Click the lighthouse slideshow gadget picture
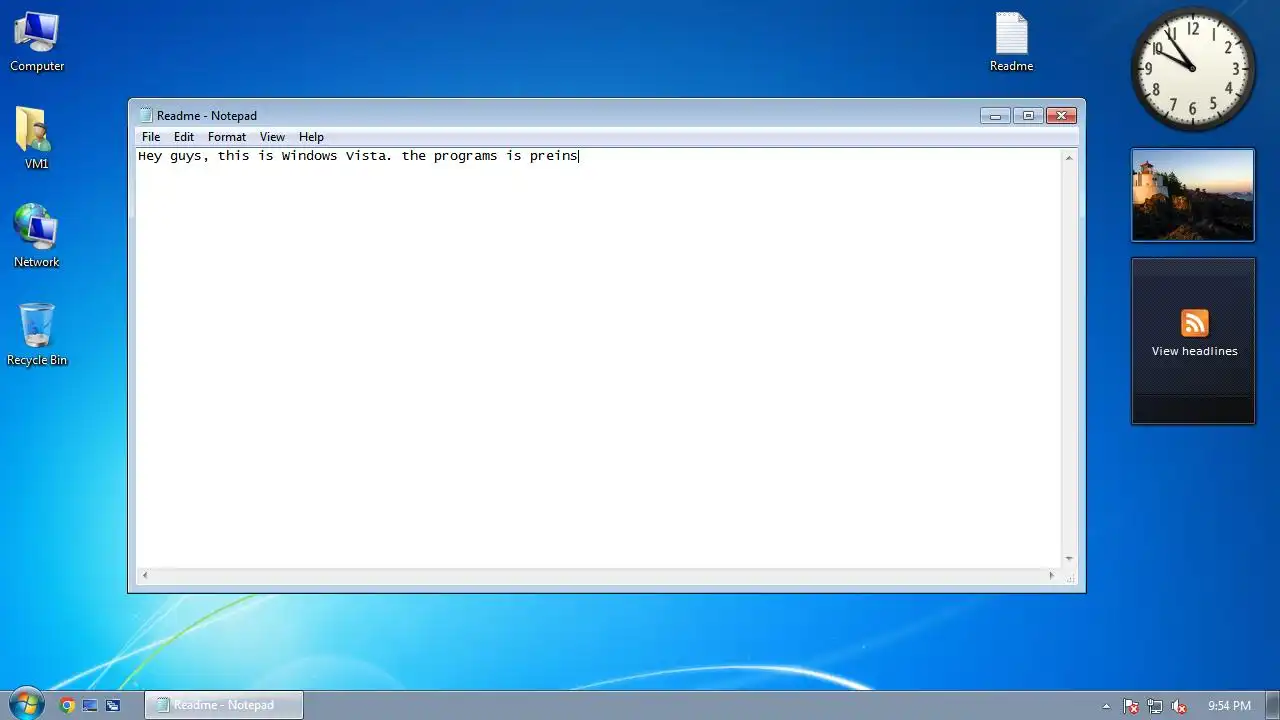 click(1192, 195)
